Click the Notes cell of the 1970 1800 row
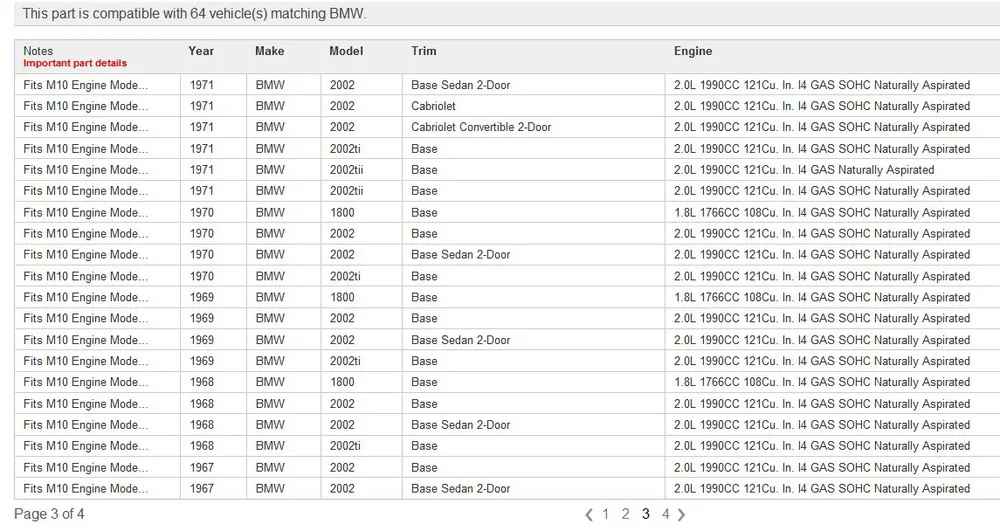The image size is (1000, 528). click(85, 212)
